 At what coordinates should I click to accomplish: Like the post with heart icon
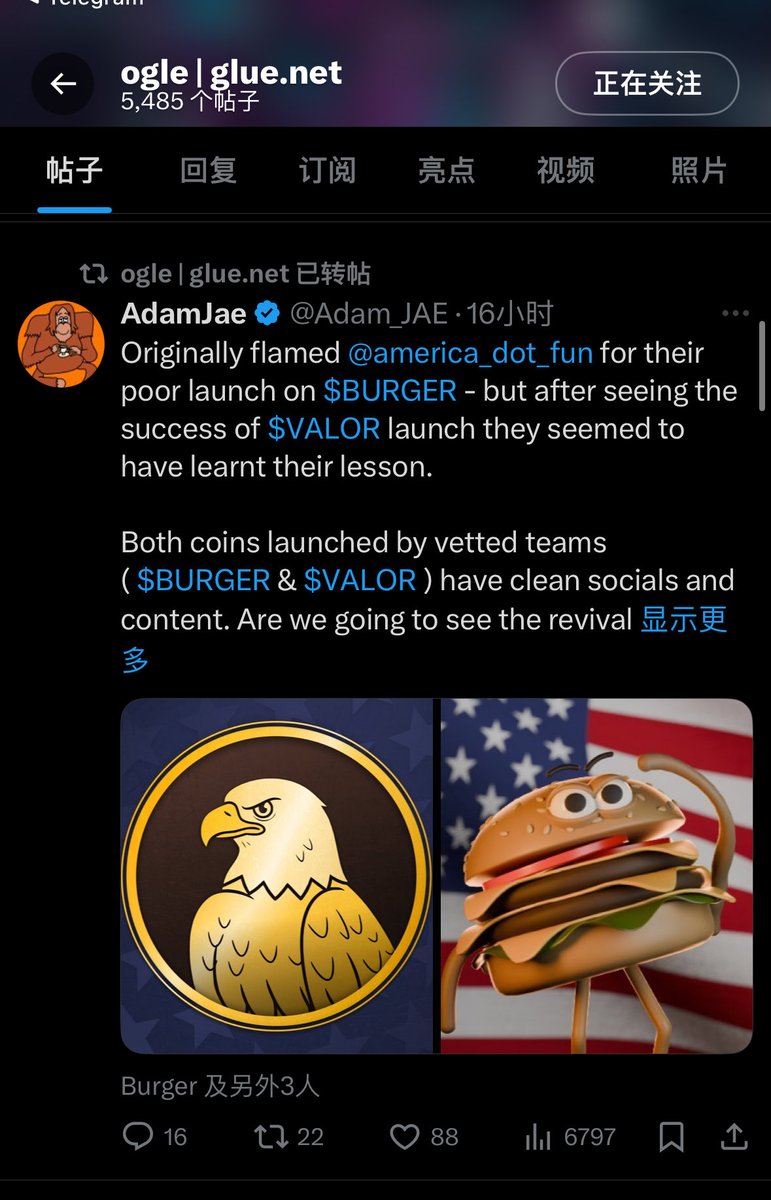coord(404,1136)
